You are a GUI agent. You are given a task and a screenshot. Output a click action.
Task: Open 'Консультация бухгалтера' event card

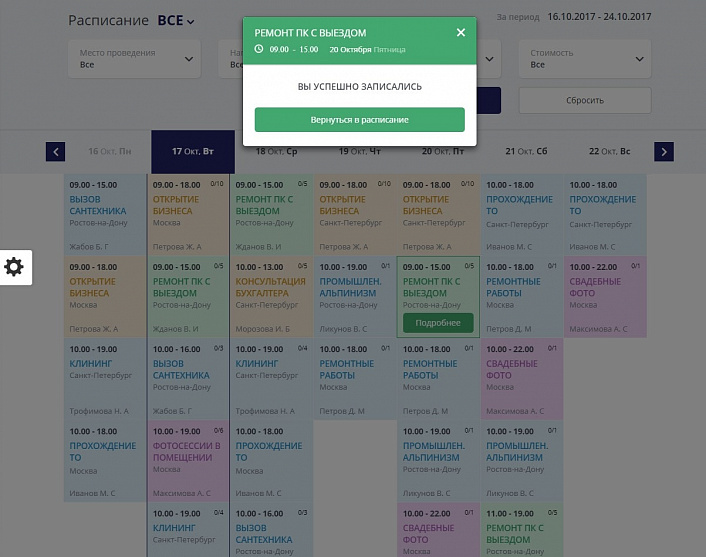[271, 296]
